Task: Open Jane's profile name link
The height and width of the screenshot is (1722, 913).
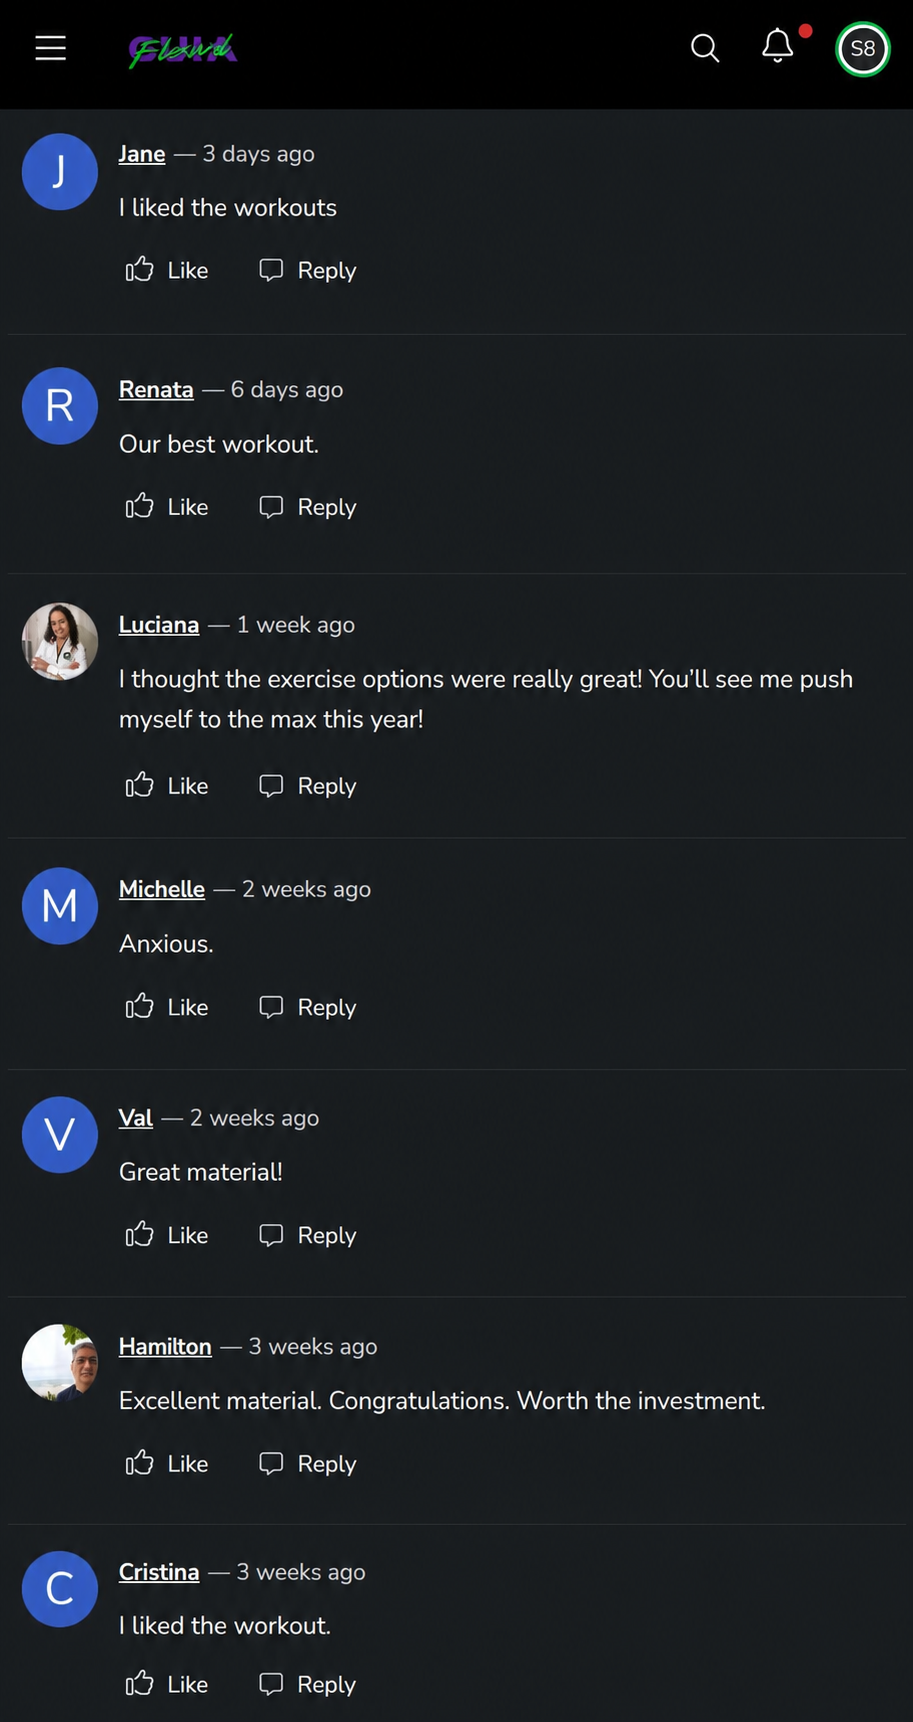Action: [x=142, y=154]
